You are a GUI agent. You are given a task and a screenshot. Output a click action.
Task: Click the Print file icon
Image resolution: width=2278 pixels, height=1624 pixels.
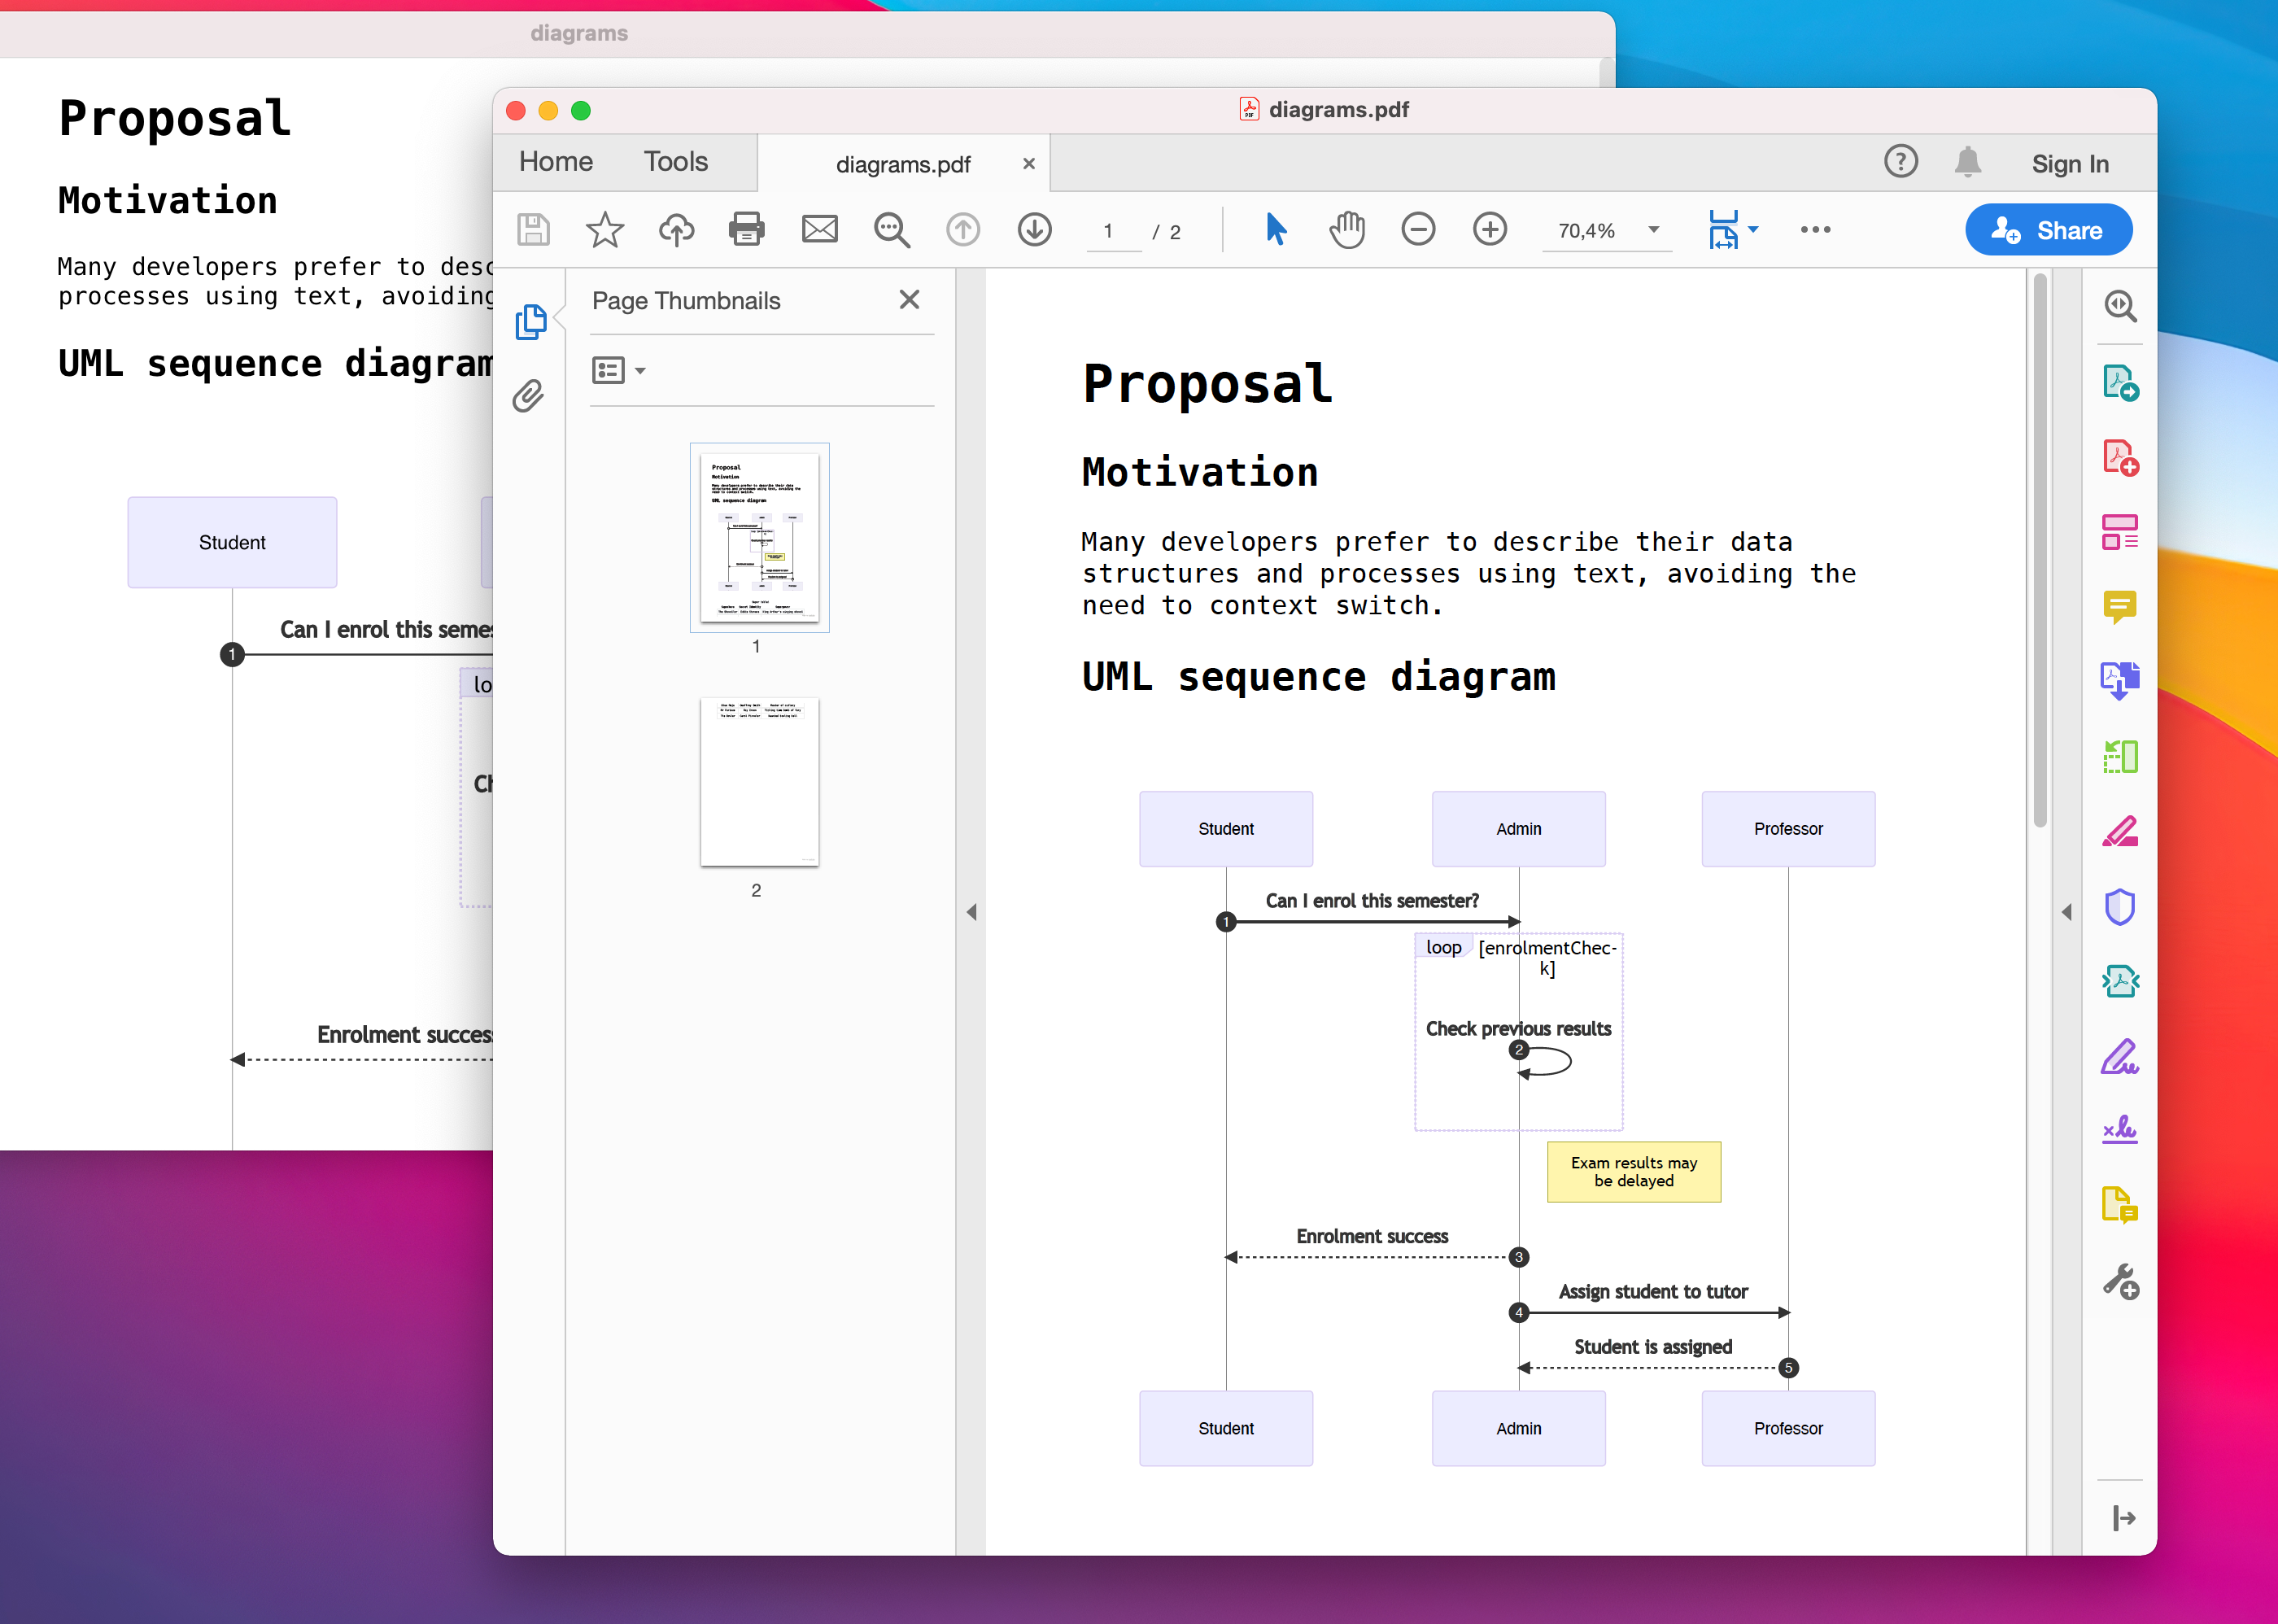pos(746,230)
